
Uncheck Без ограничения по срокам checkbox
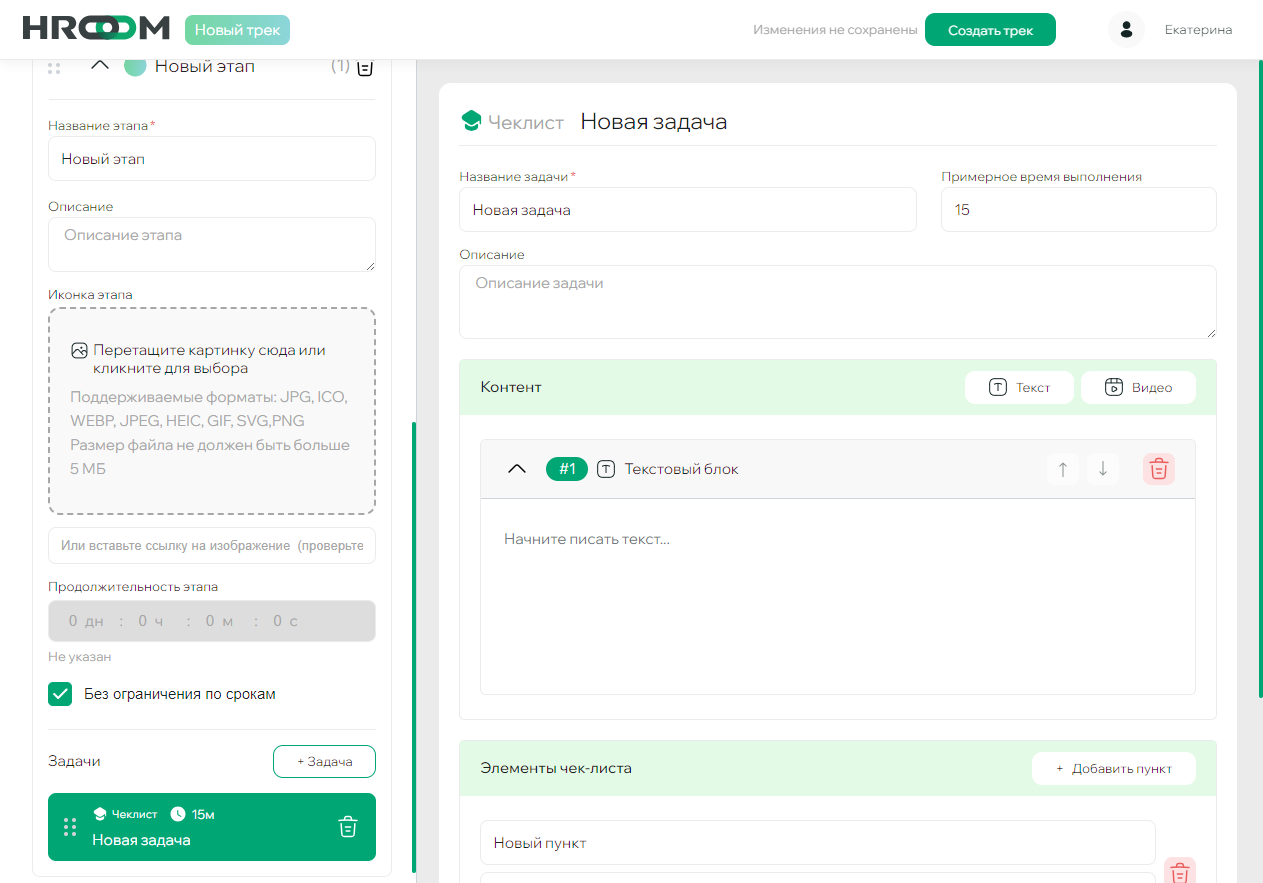tap(61, 694)
